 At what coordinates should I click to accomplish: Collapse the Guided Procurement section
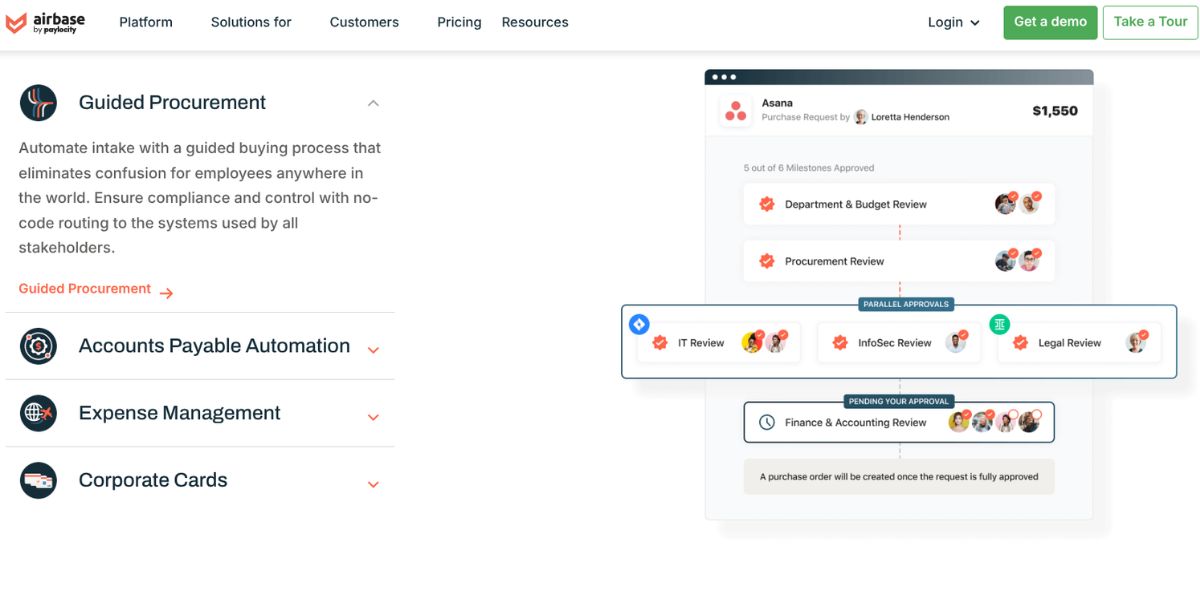click(x=373, y=102)
